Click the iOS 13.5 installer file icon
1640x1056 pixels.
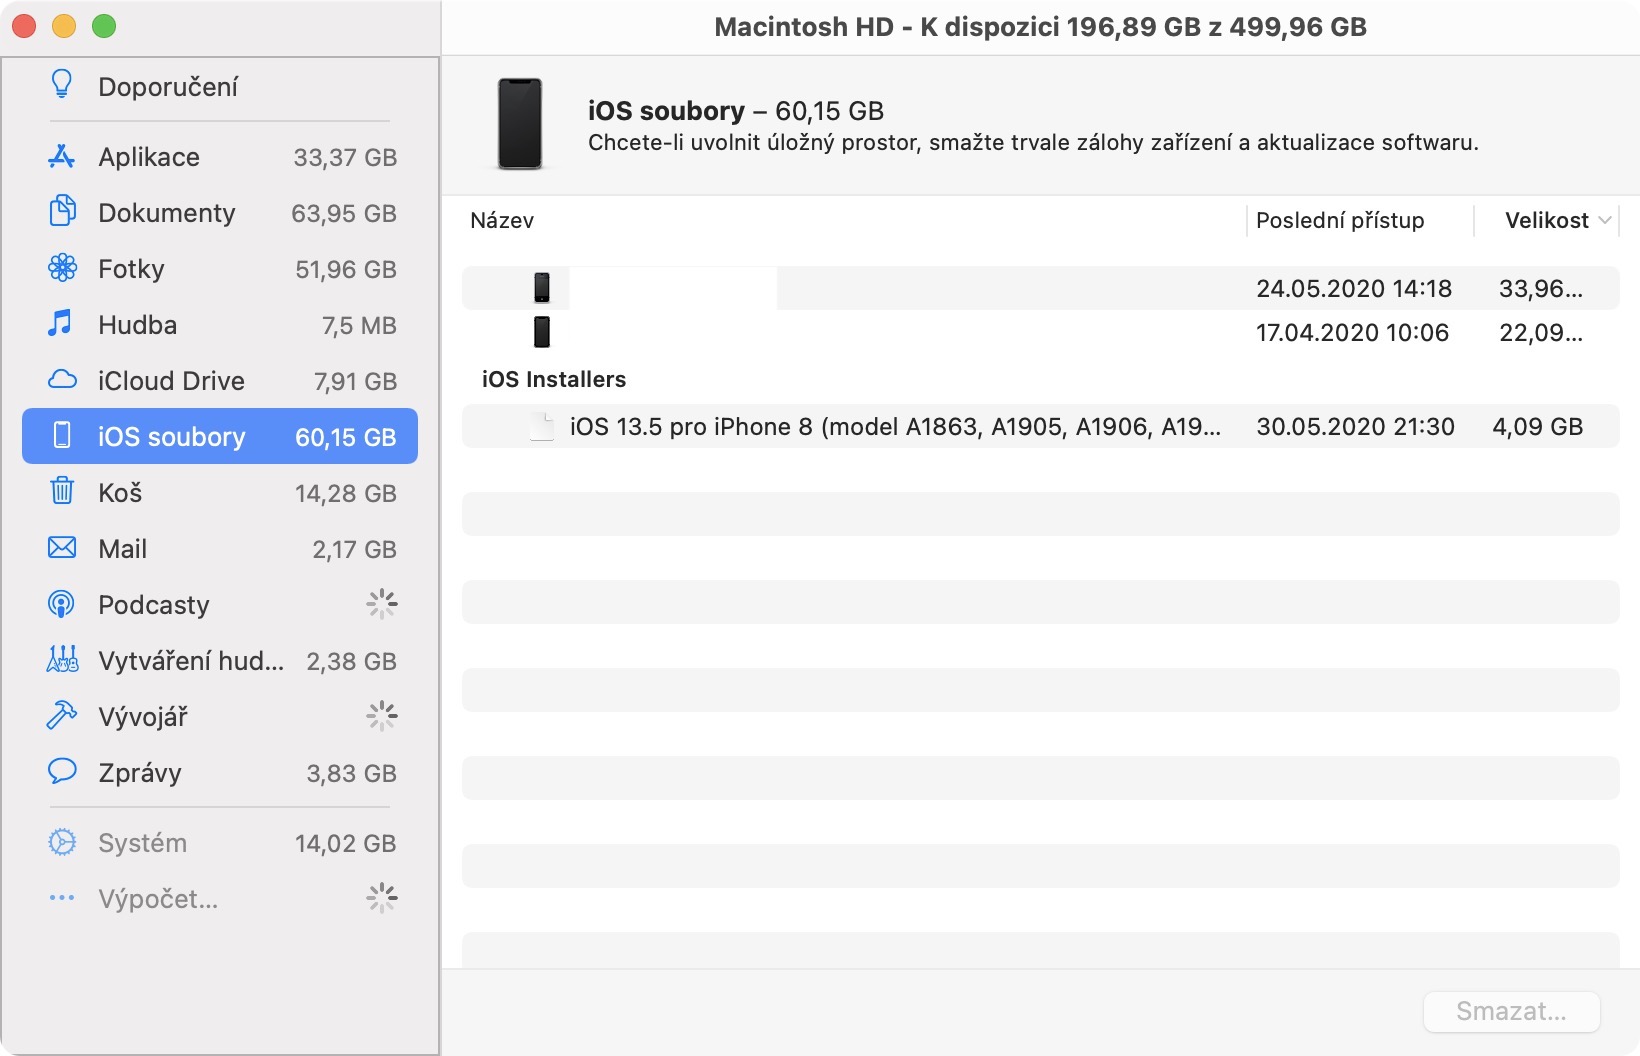pos(542,426)
